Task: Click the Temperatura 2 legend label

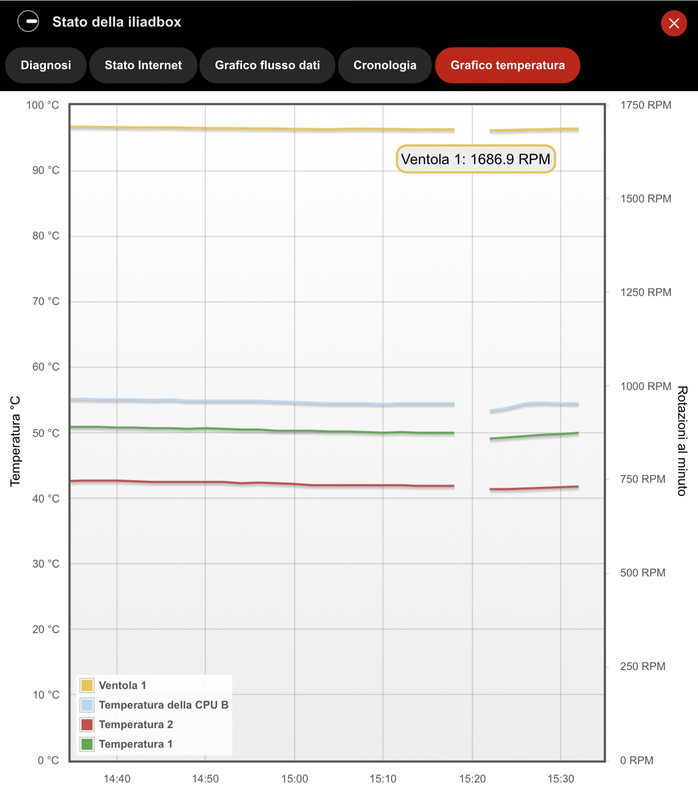Action: tap(136, 724)
